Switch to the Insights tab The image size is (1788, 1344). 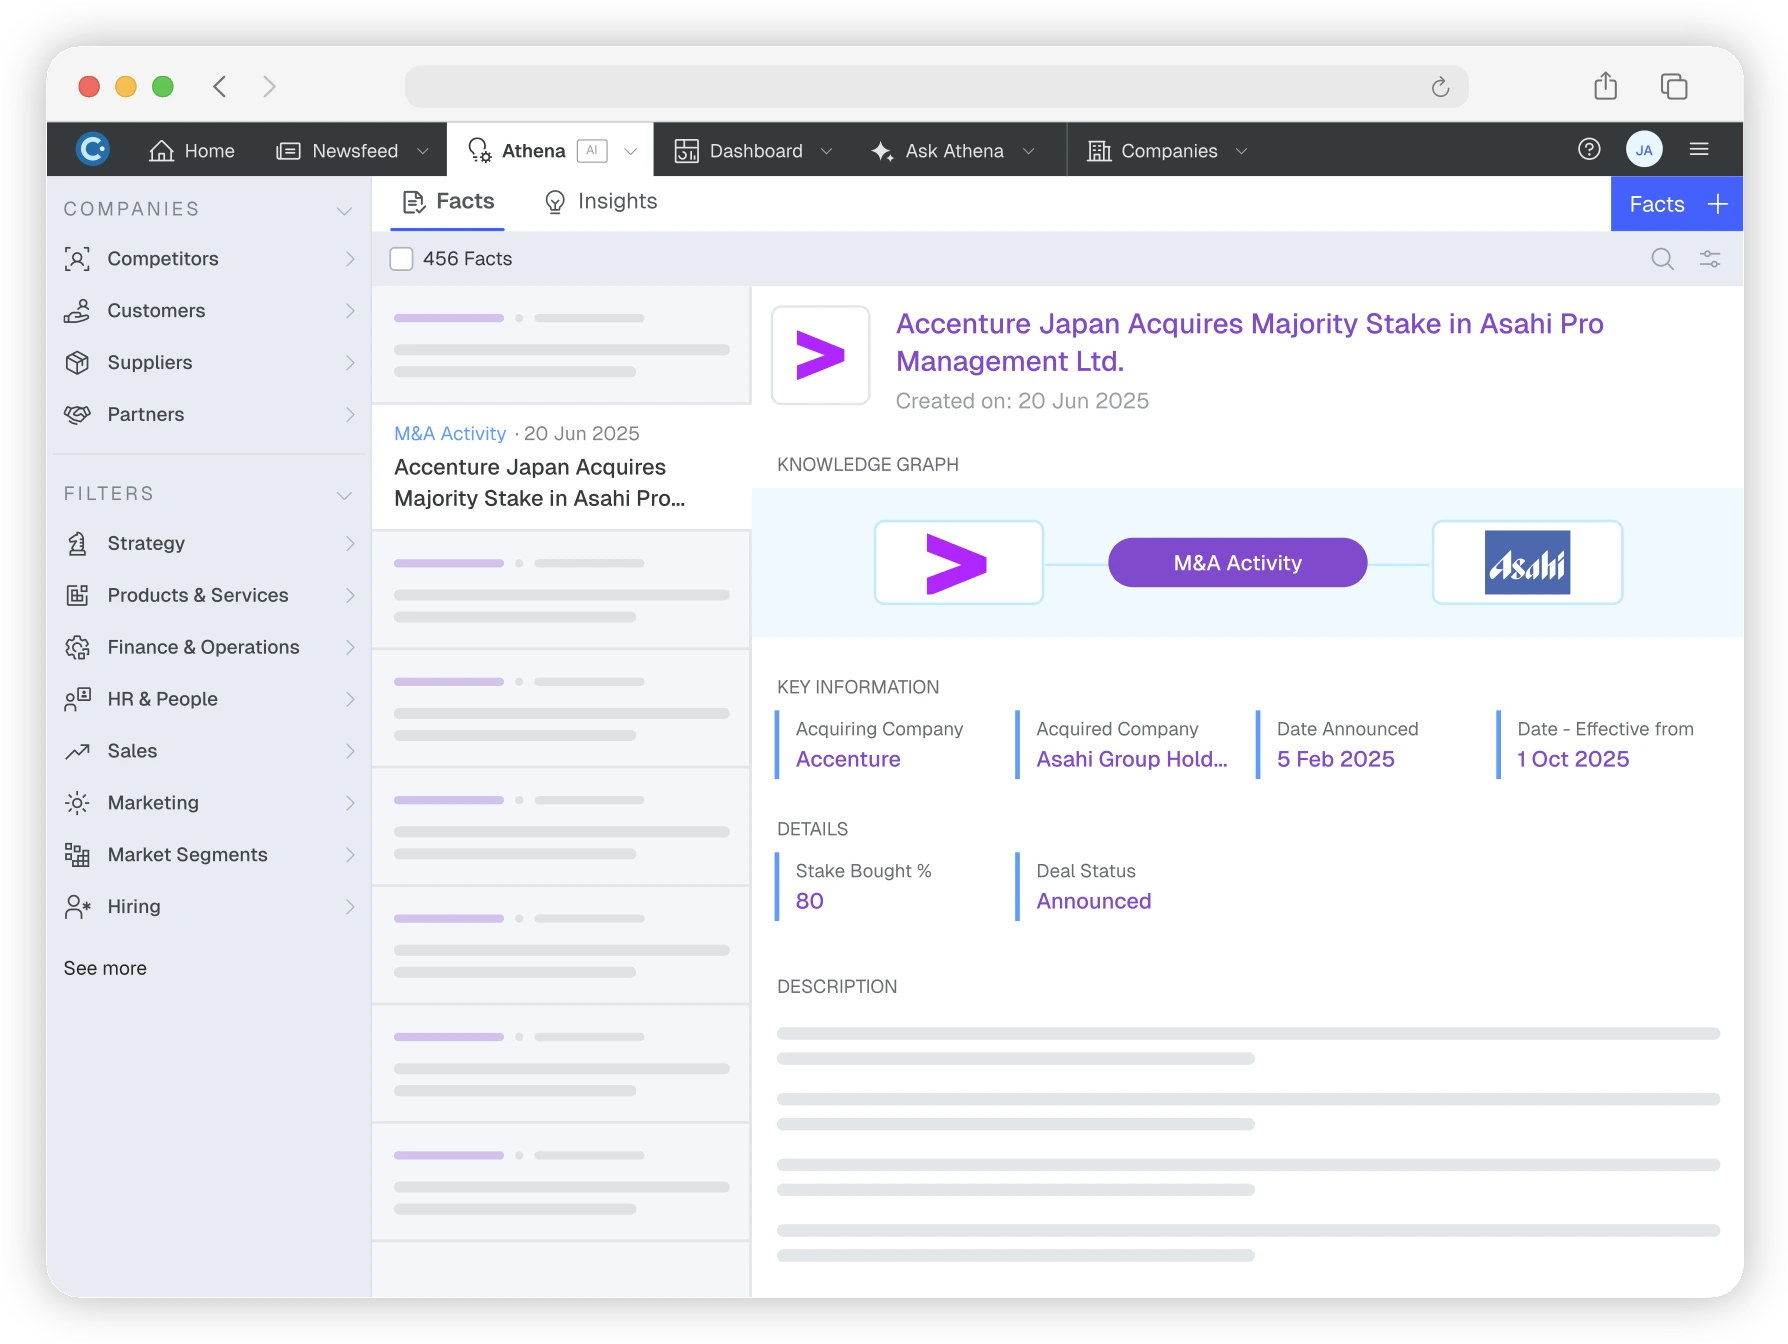pyautogui.click(x=601, y=202)
